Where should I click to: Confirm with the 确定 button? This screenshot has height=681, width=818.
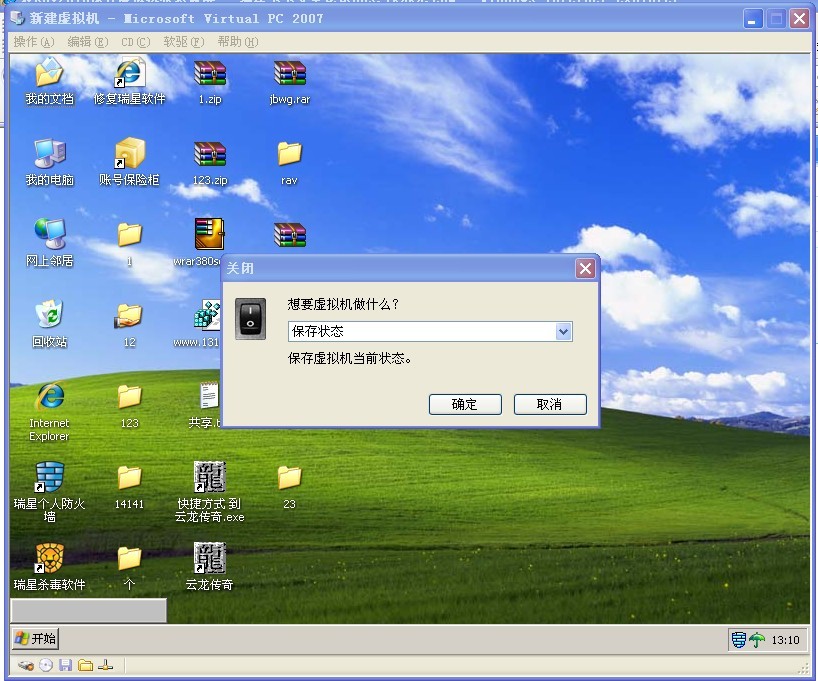pos(465,404)
